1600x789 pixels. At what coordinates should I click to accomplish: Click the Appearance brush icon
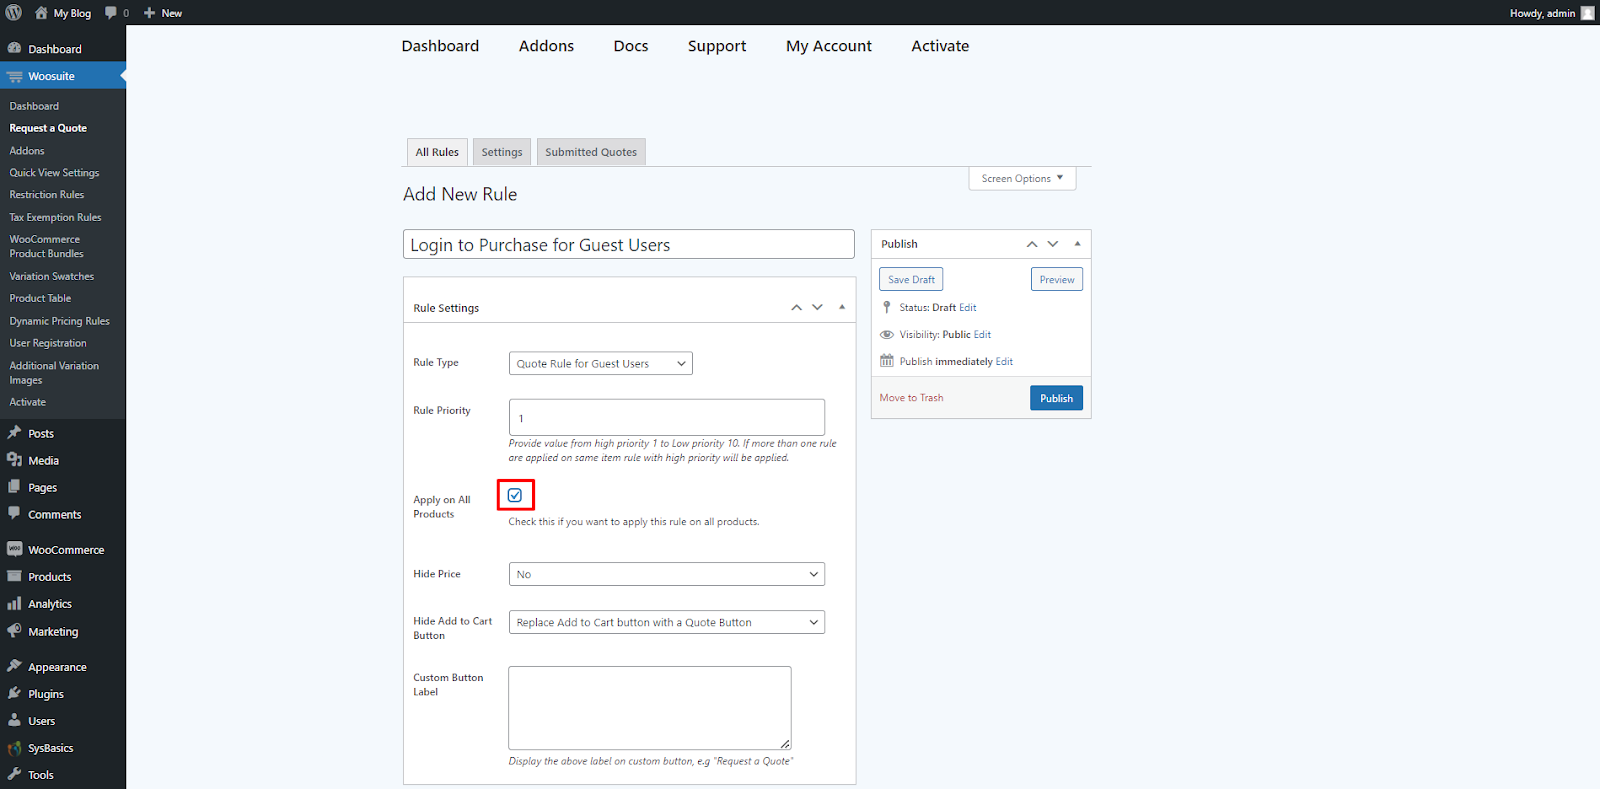click(14, 666)
